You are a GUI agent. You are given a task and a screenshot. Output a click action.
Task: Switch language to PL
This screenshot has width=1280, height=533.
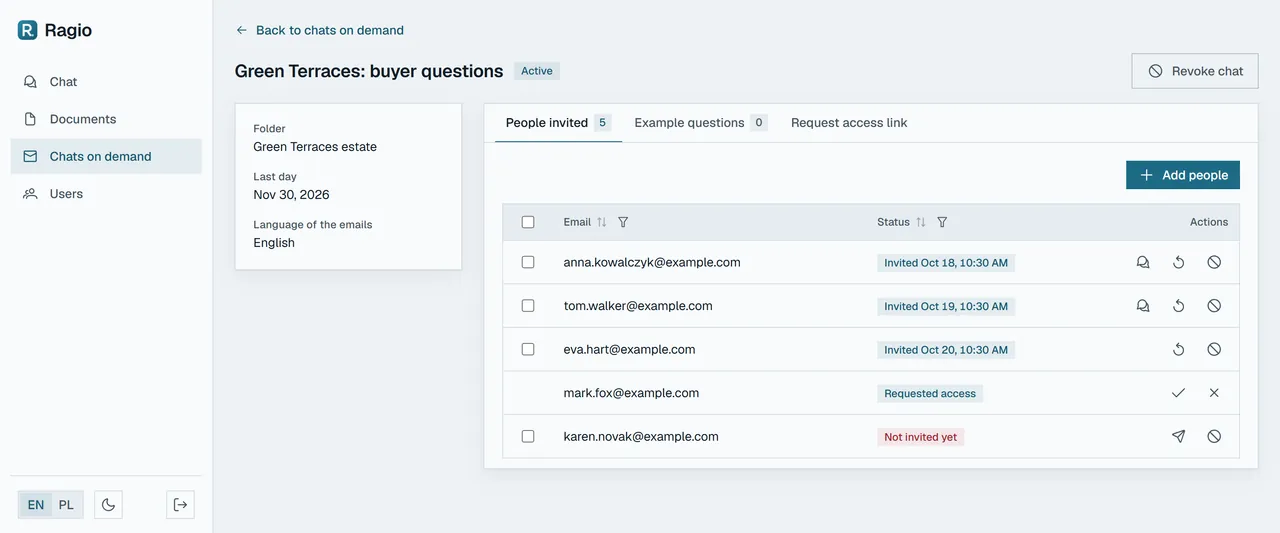coord(66,505)
